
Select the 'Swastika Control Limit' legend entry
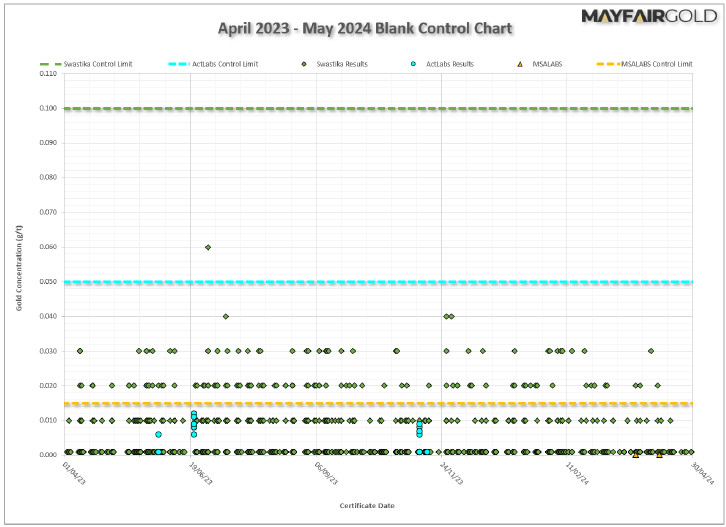coord(86,64)
